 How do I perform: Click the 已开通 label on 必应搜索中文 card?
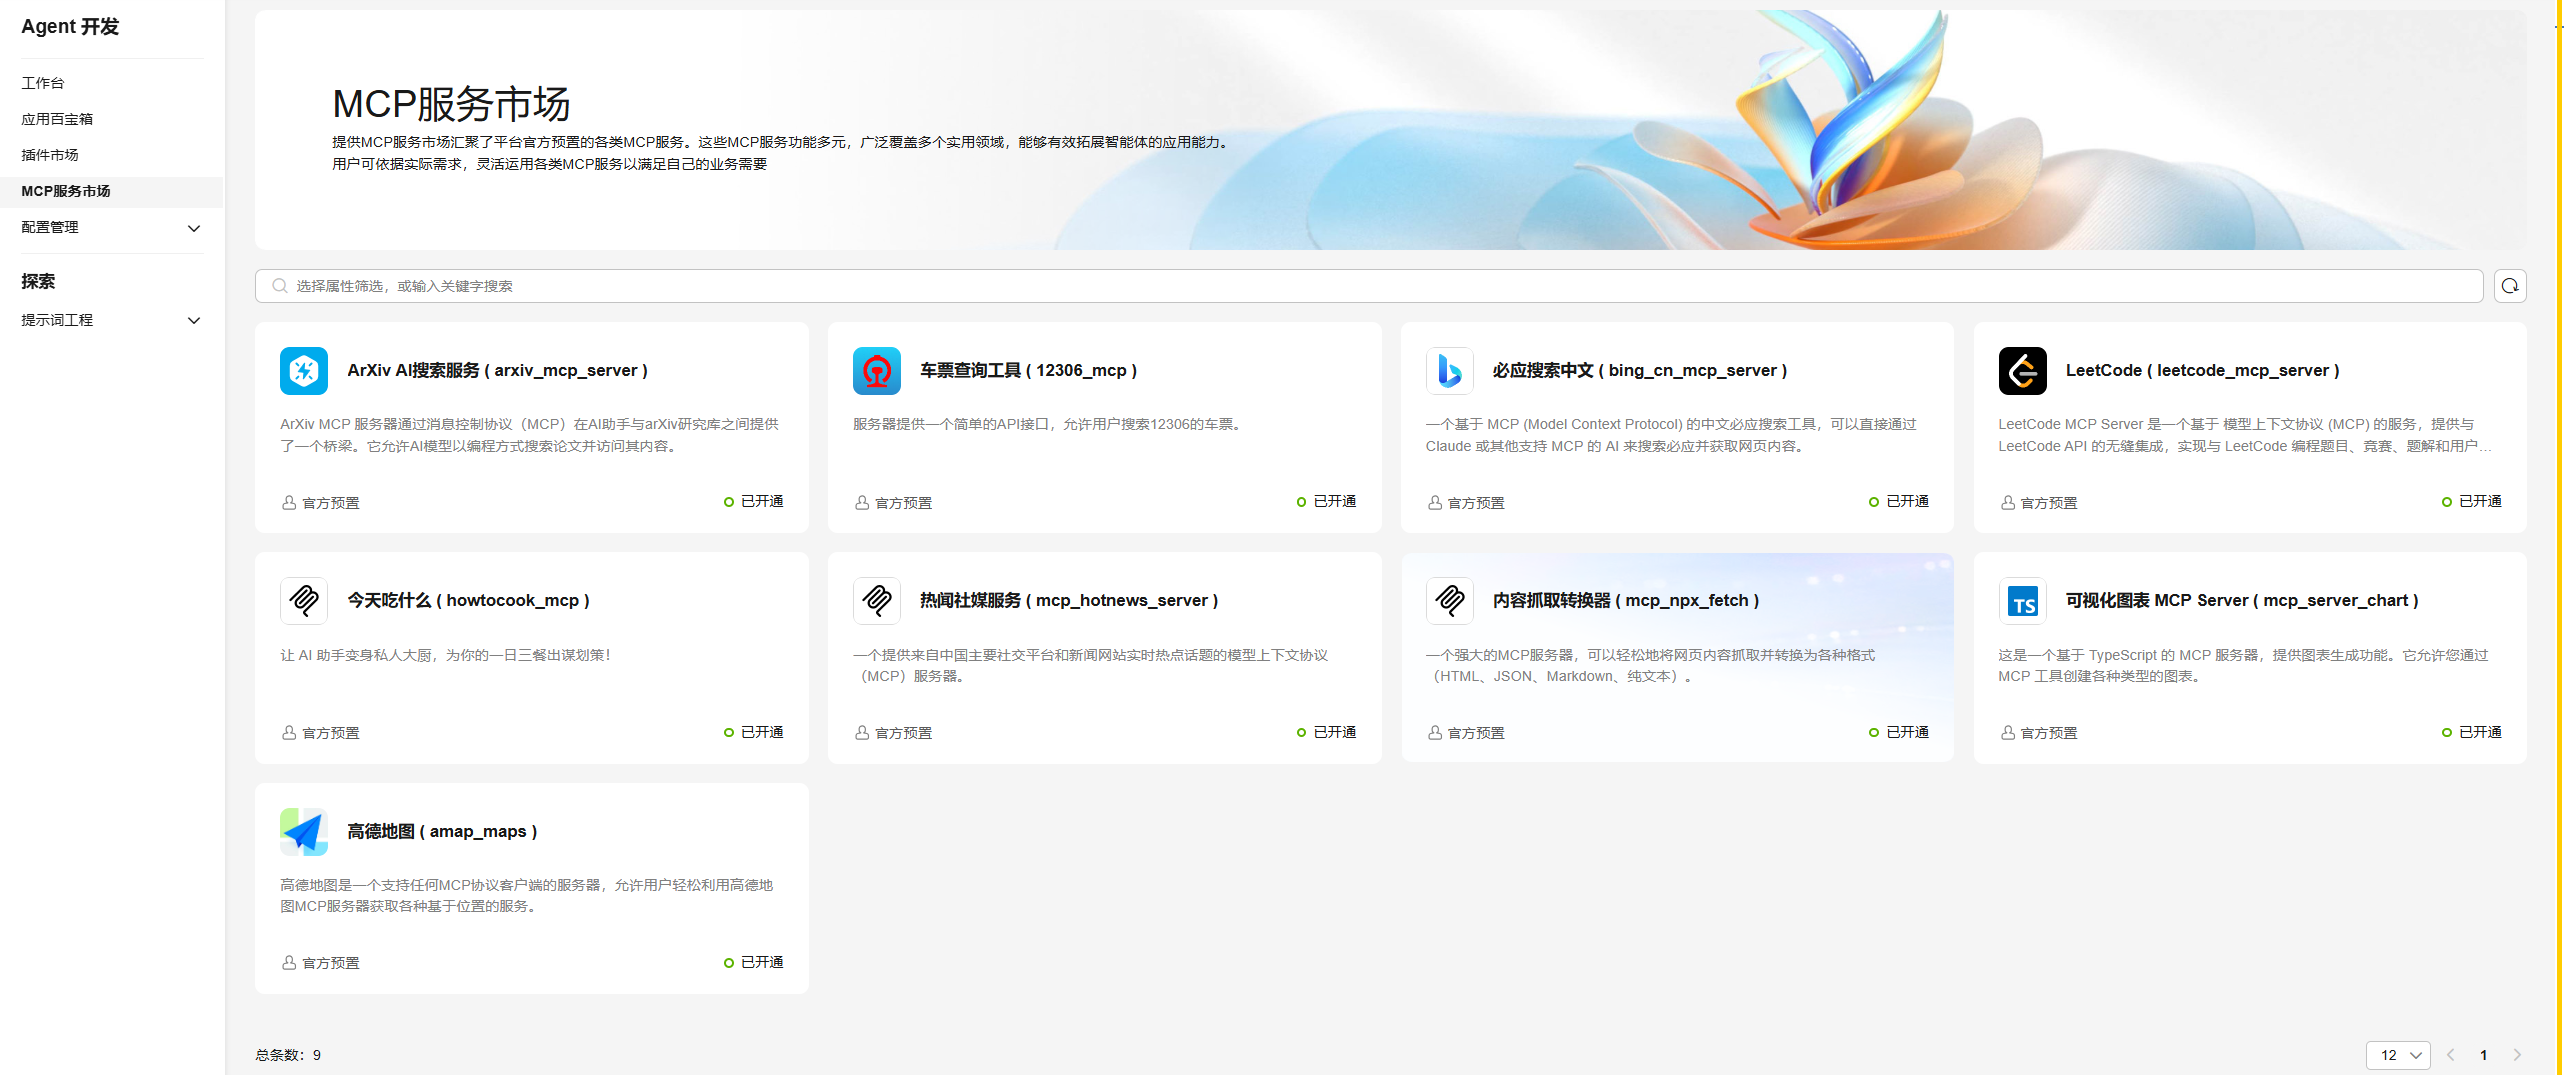(x=1908, y=502)
